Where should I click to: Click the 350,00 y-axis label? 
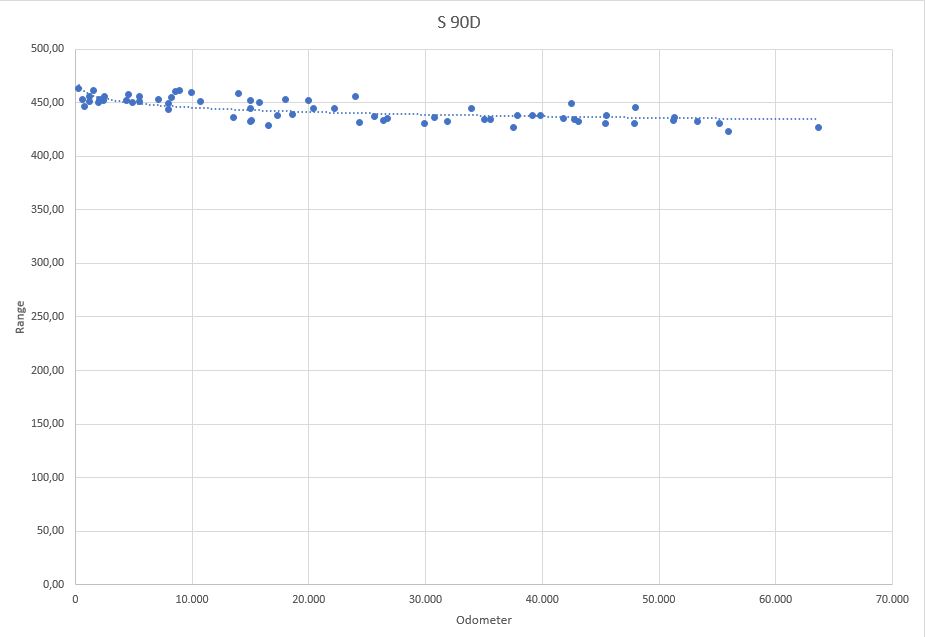click(x=48, y=209)
